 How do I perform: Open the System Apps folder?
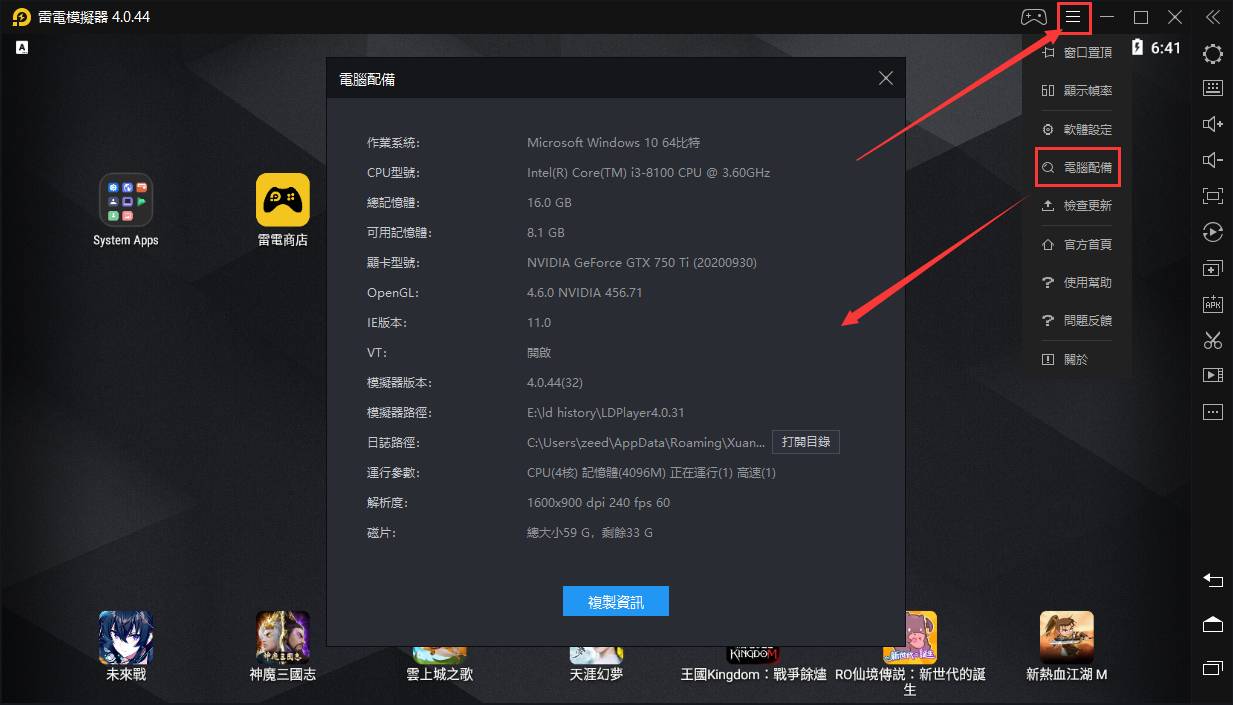pyautogui.click(x=126, y=210)
